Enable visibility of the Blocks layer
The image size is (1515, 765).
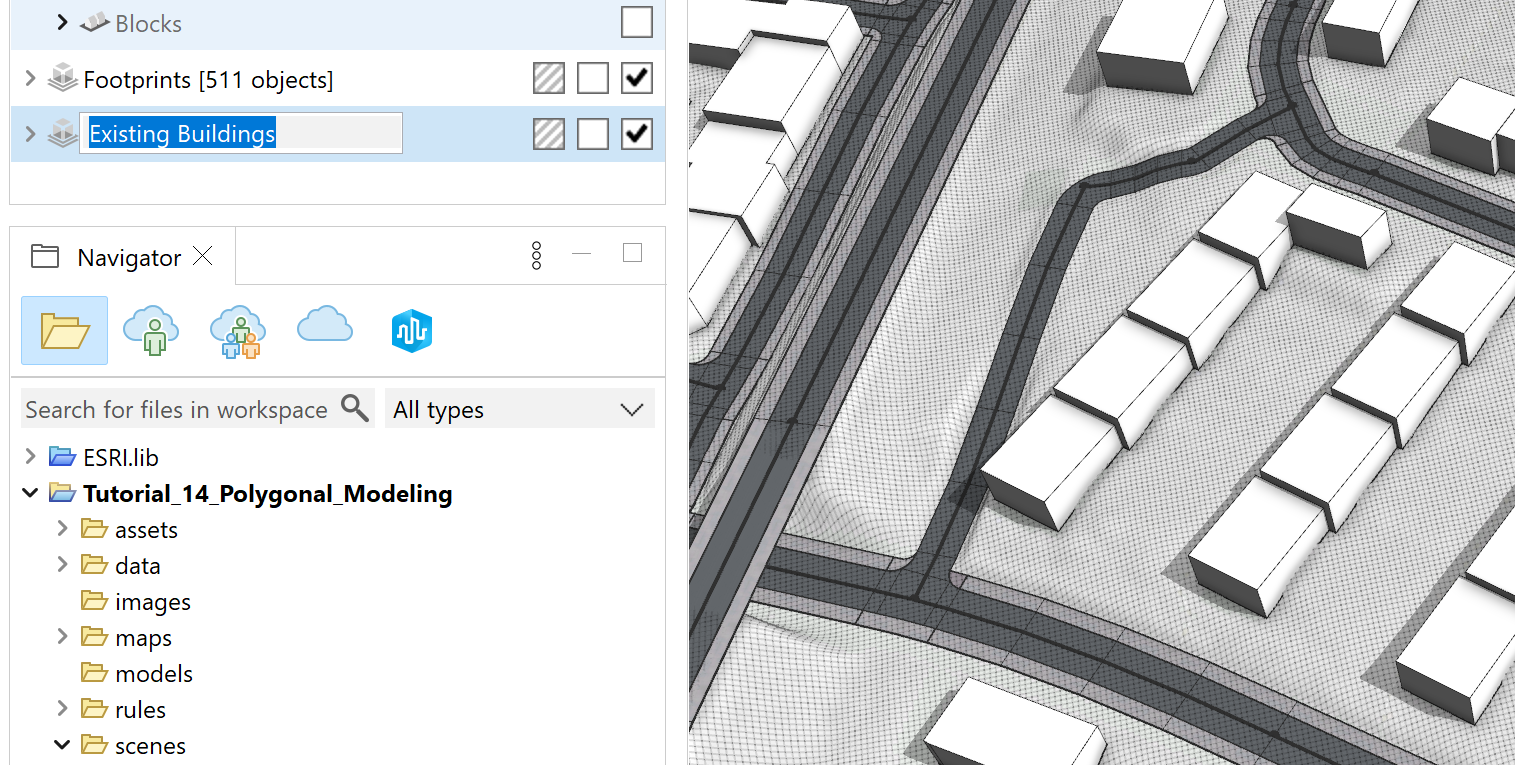click(x=637, y=22)
